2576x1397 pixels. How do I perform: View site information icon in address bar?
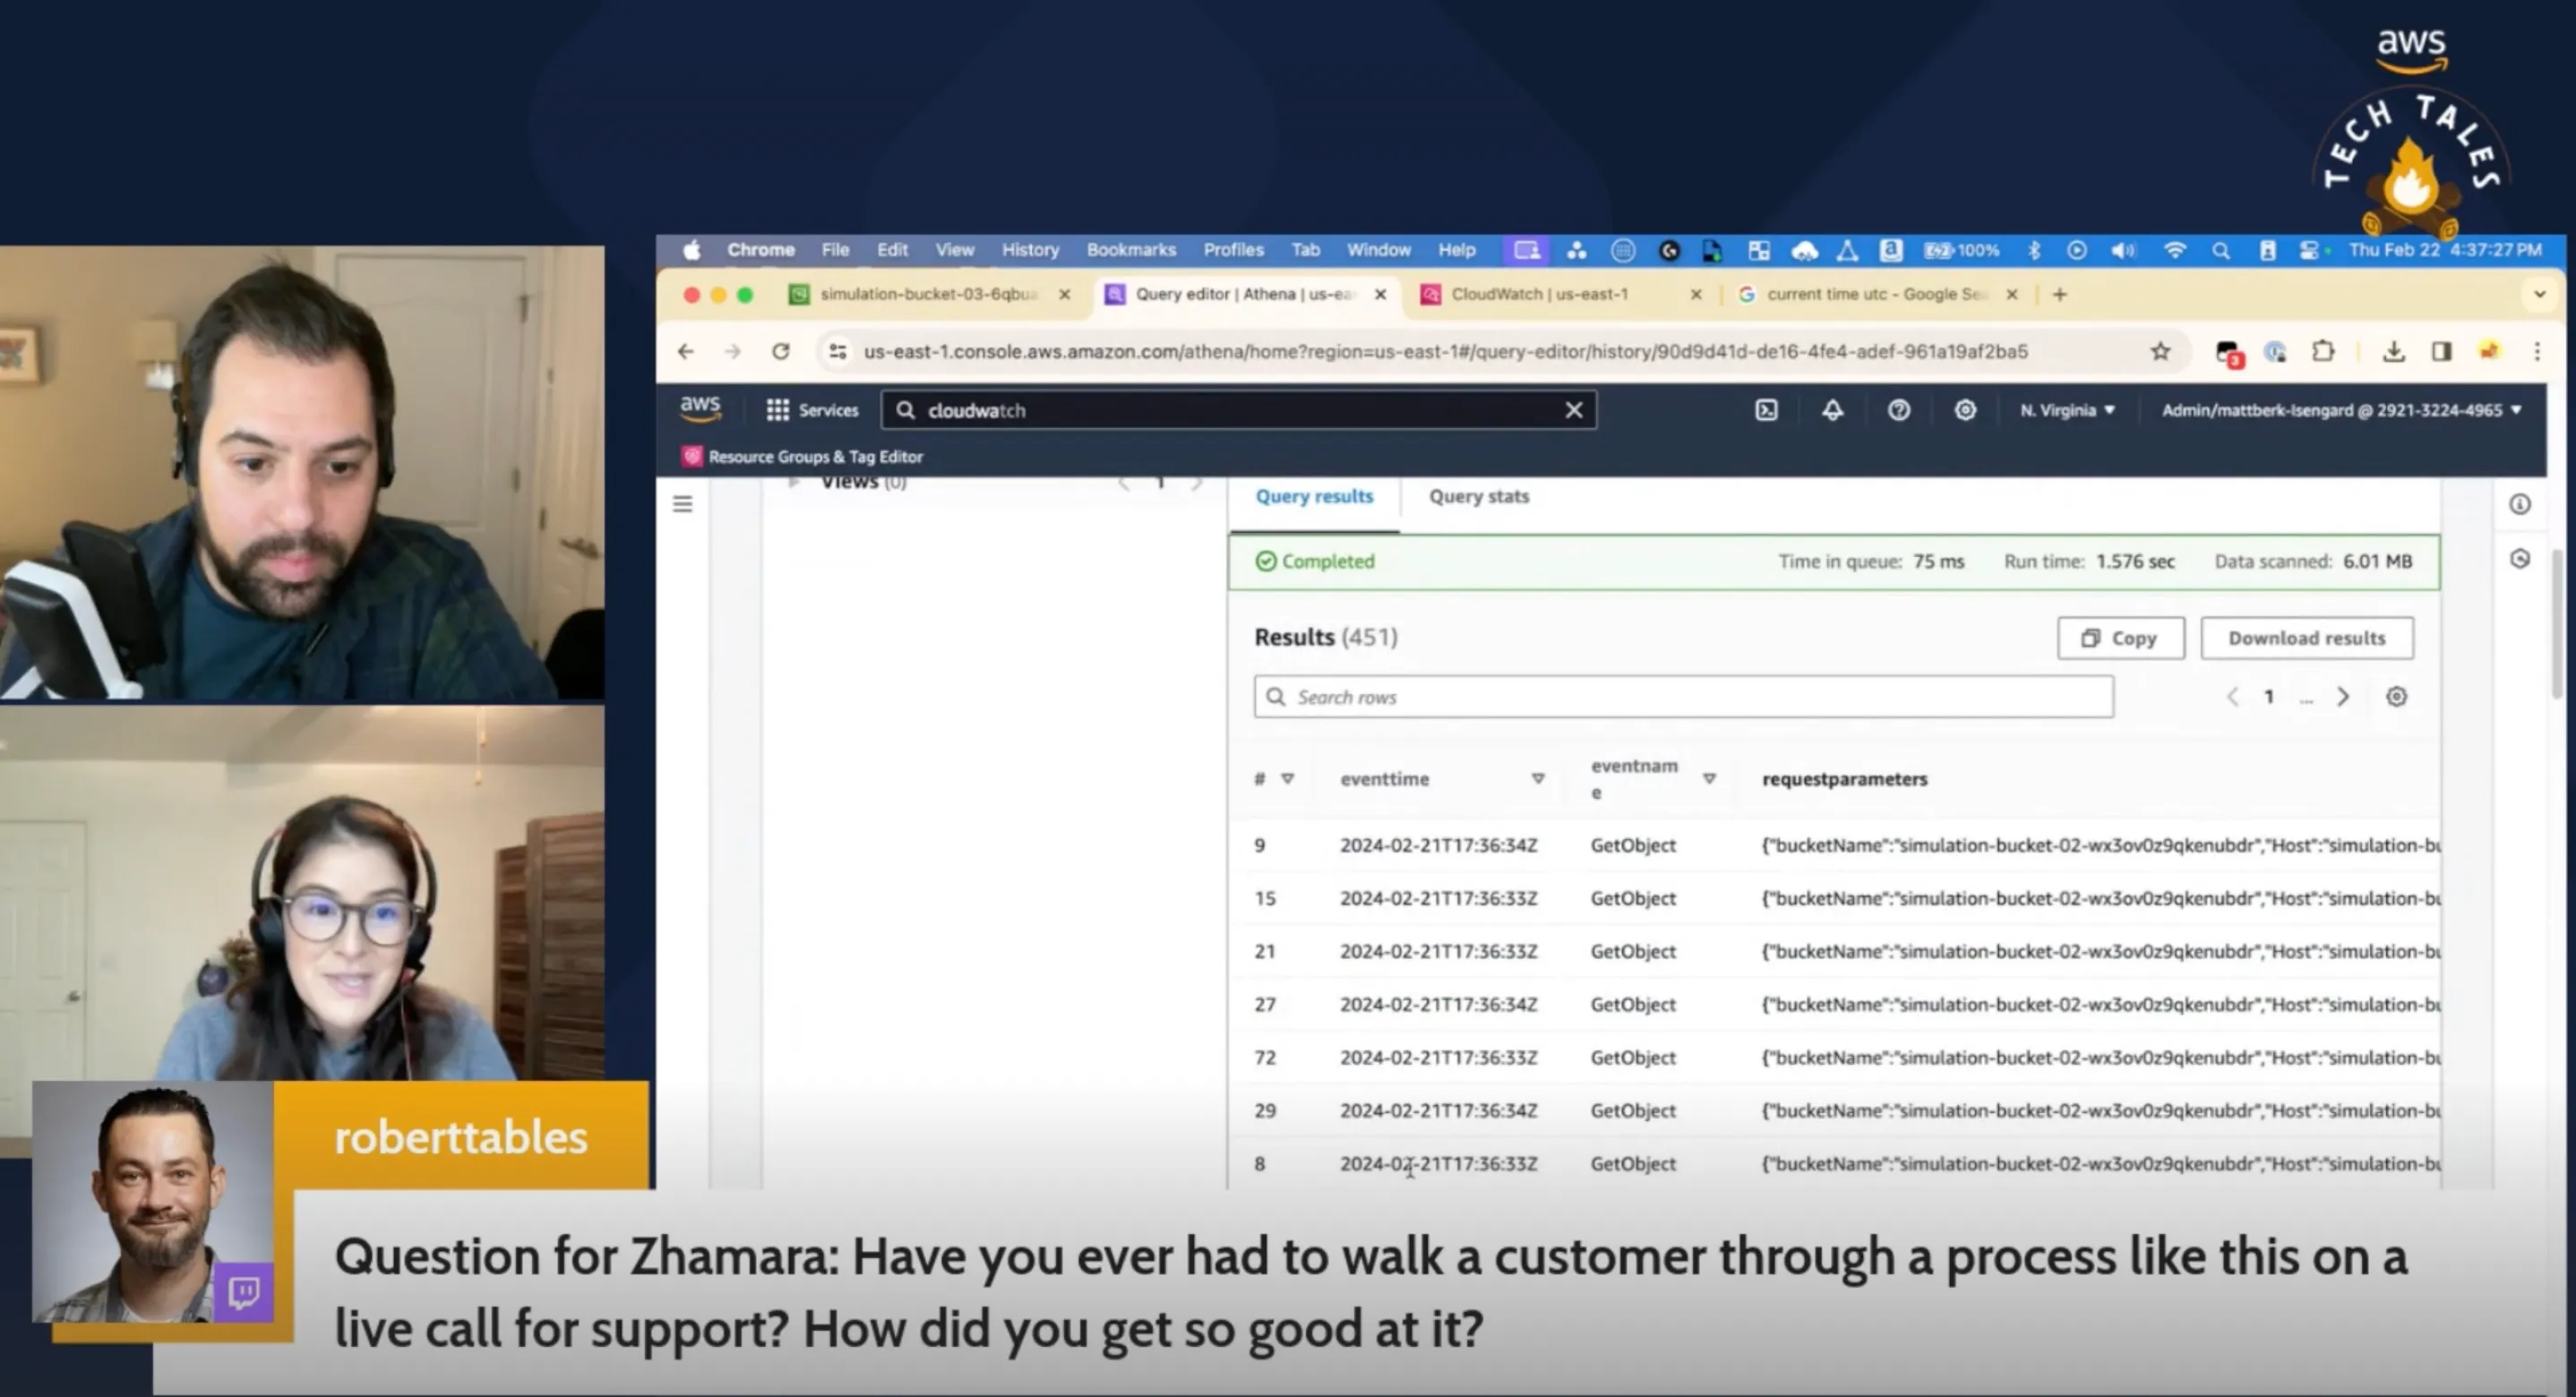pyautogui.click(x=838, y=351)
